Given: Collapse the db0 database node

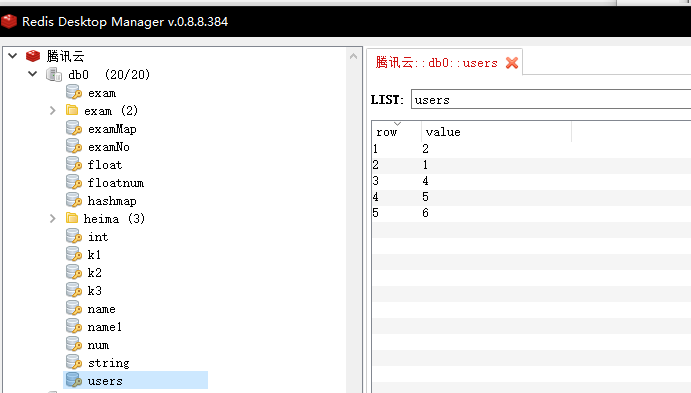Looking at the screenshot, I should click(x=33, y=74).
